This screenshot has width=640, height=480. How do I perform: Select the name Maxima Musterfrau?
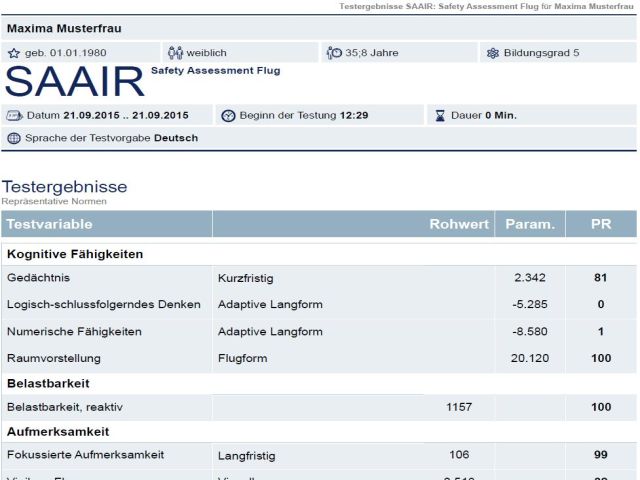coord(64,29)
